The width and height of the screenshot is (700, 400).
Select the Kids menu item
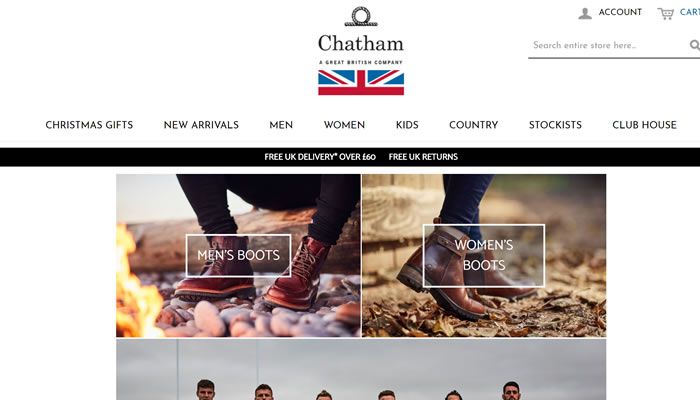407,125
